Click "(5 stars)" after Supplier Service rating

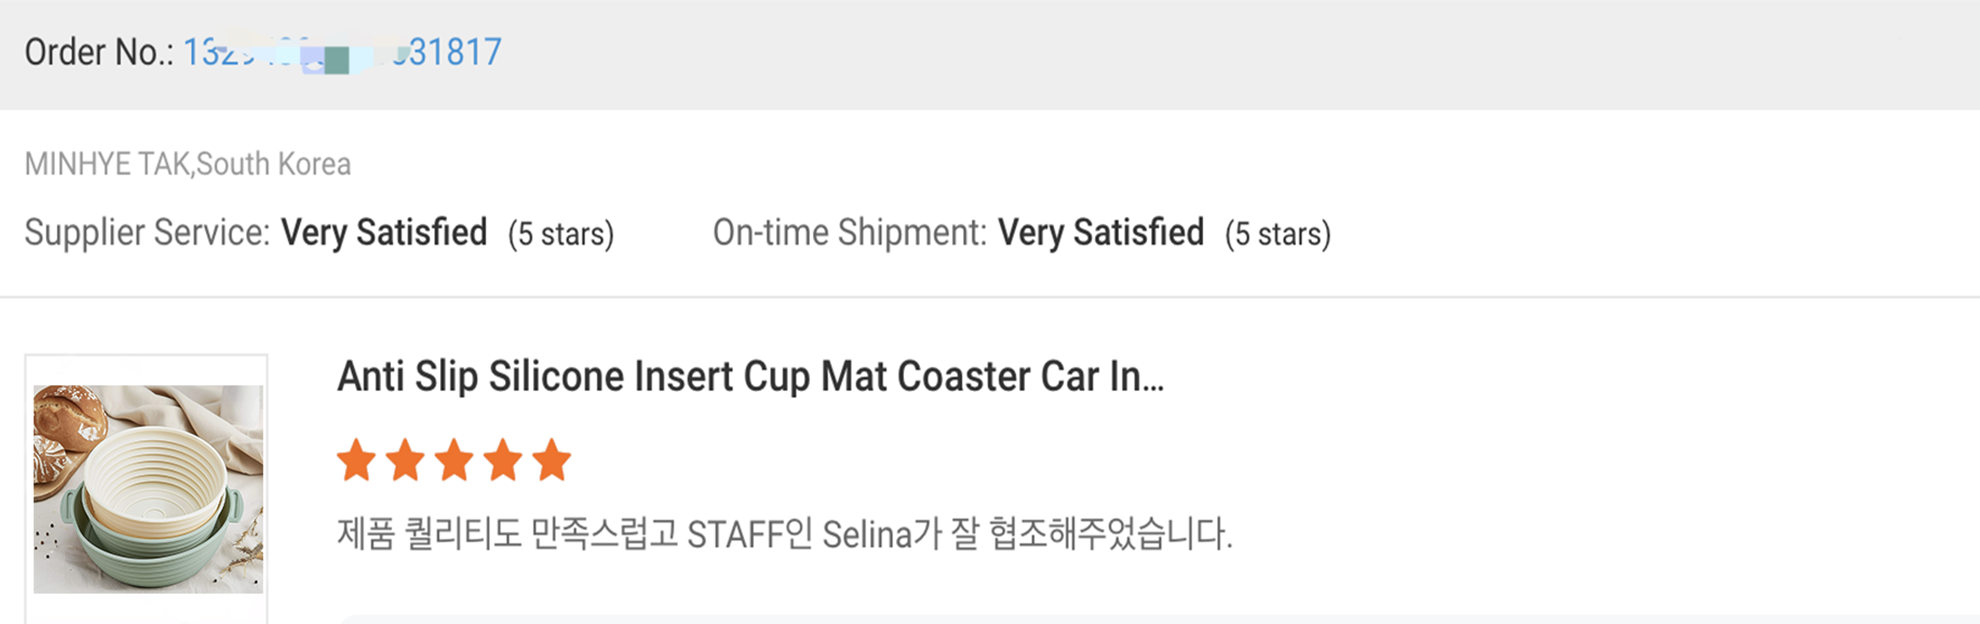(561, 234)
